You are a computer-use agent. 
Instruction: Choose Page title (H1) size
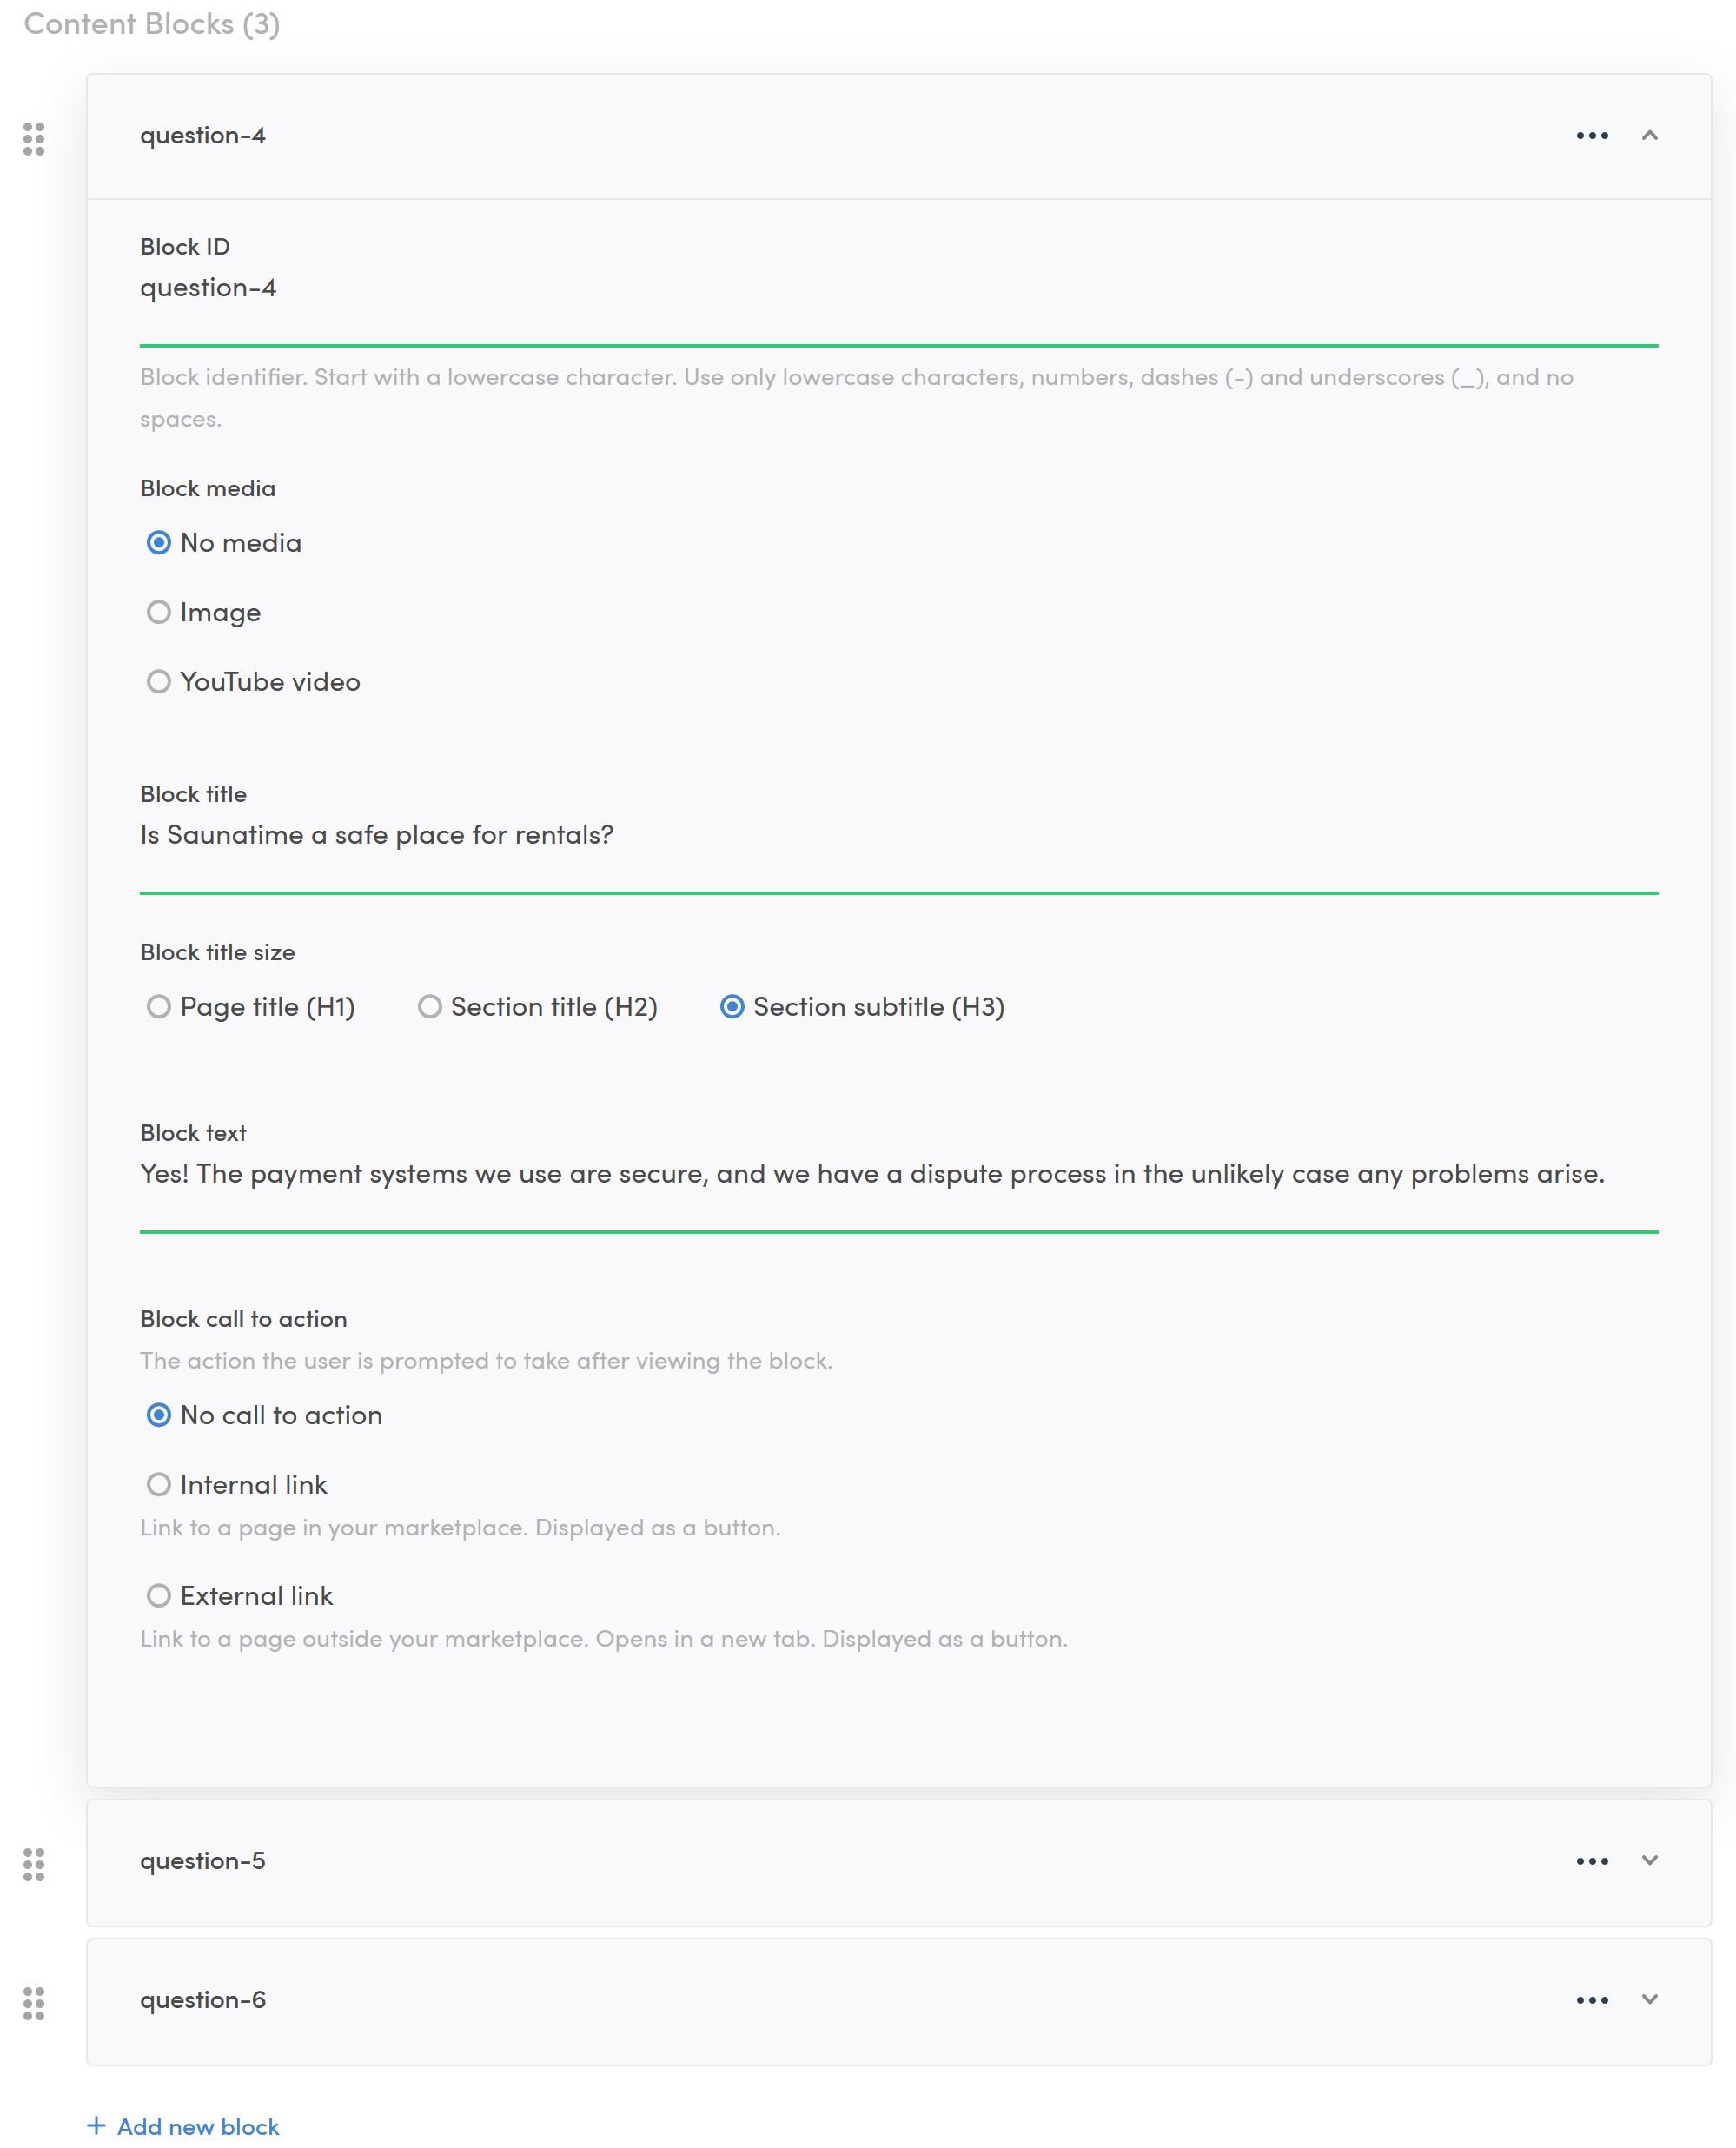[159, 1007]
